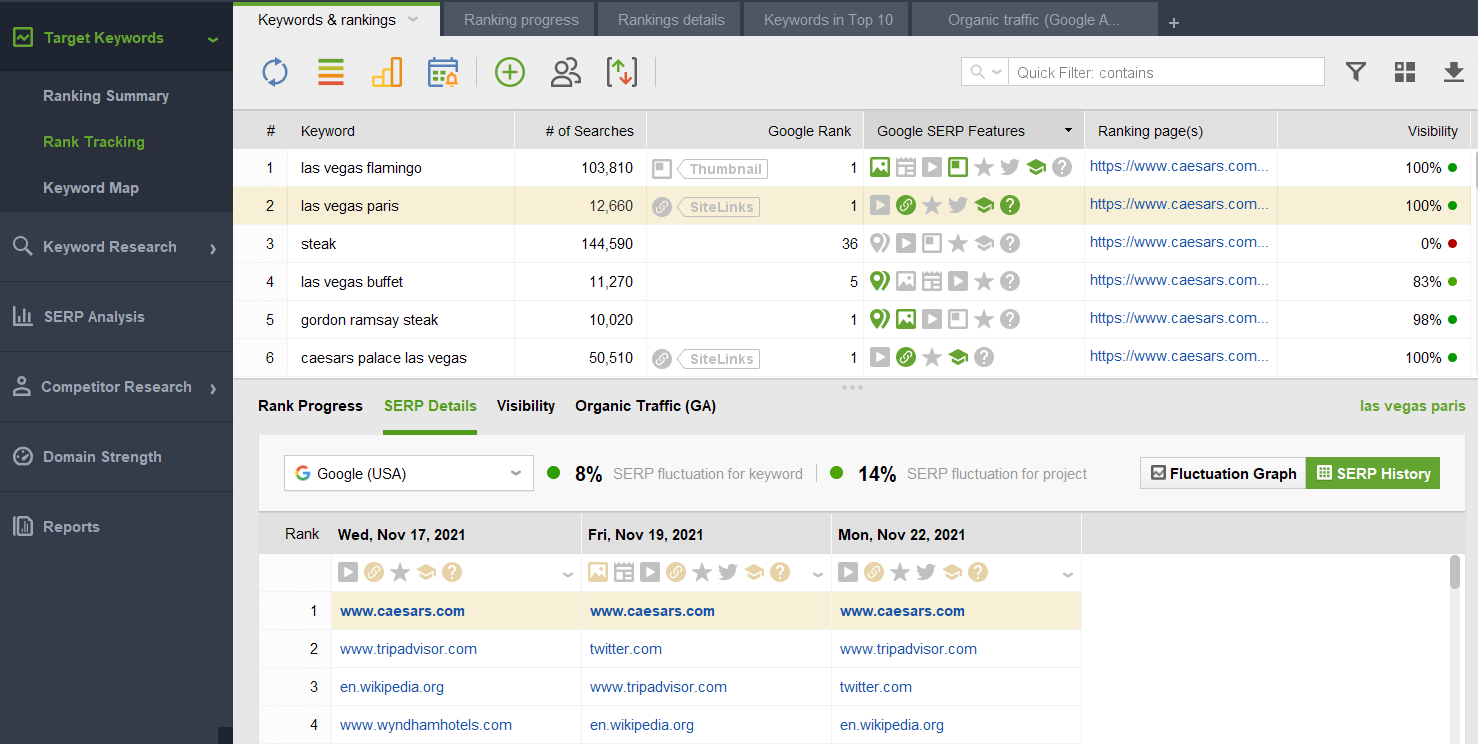Click the Keyword Research magnifier sidebar icon
The width and height of the screenshot is (1478, 744).
tap(22, 246)
